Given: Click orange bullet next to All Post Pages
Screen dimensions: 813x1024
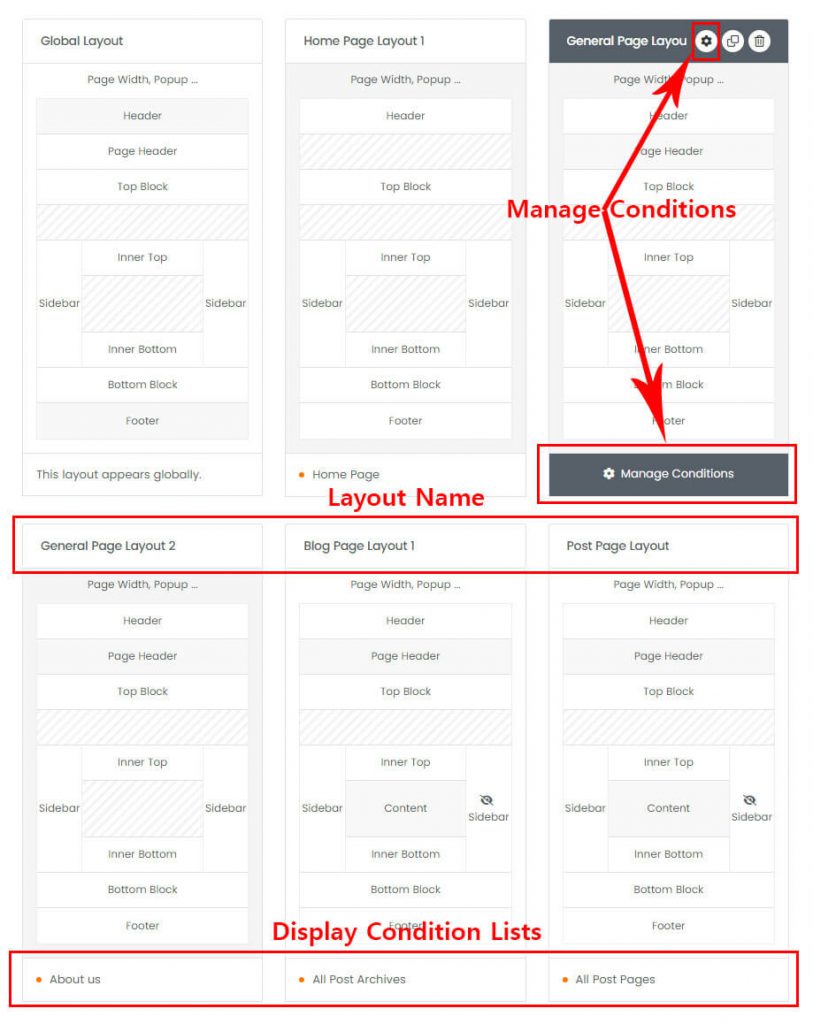Looking at the screenshot, I should point(566,980).
